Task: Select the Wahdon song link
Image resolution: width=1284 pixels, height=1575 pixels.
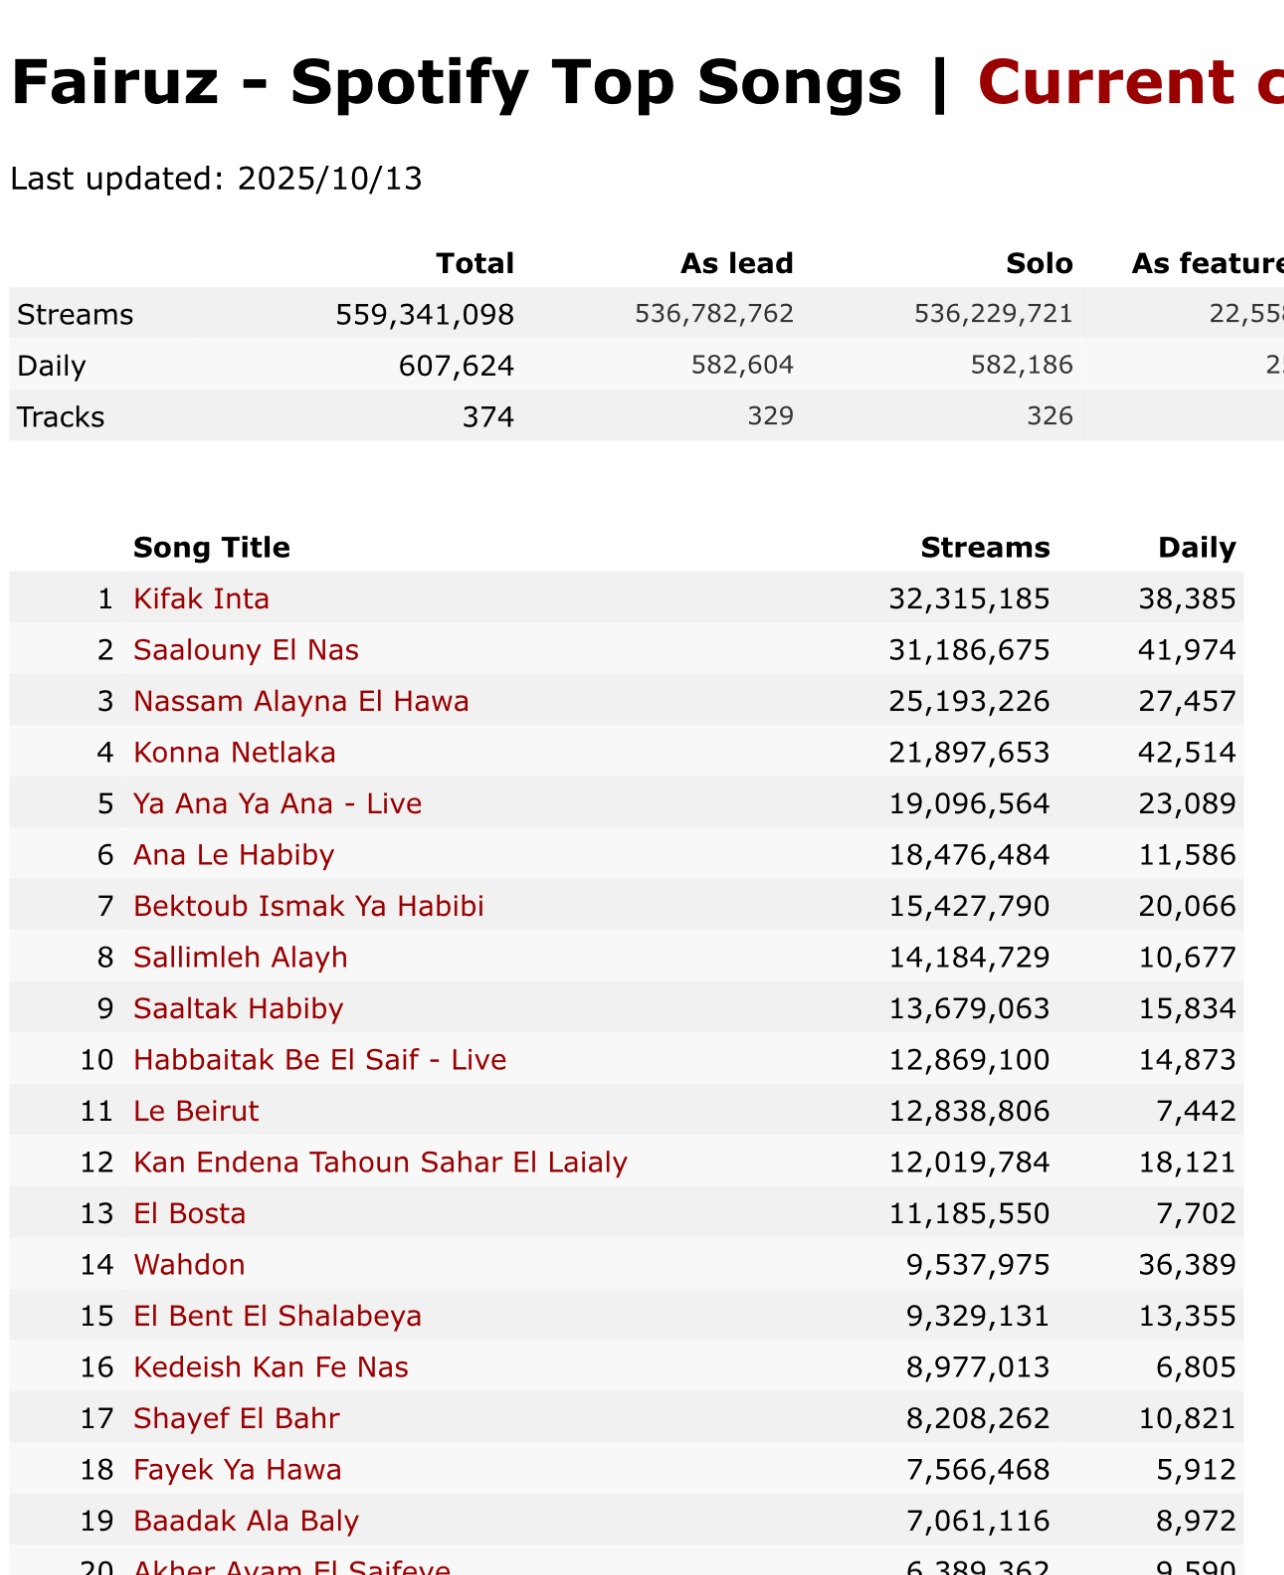Action: click(189, 1265)
